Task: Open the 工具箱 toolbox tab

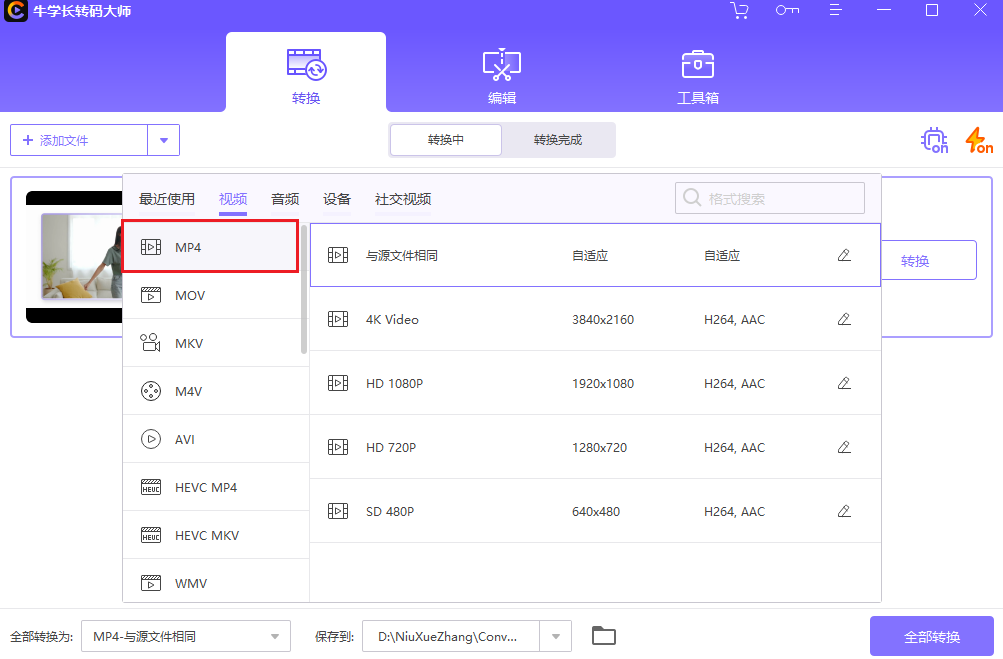Action: pyautogui.click(x=698, y=76)
